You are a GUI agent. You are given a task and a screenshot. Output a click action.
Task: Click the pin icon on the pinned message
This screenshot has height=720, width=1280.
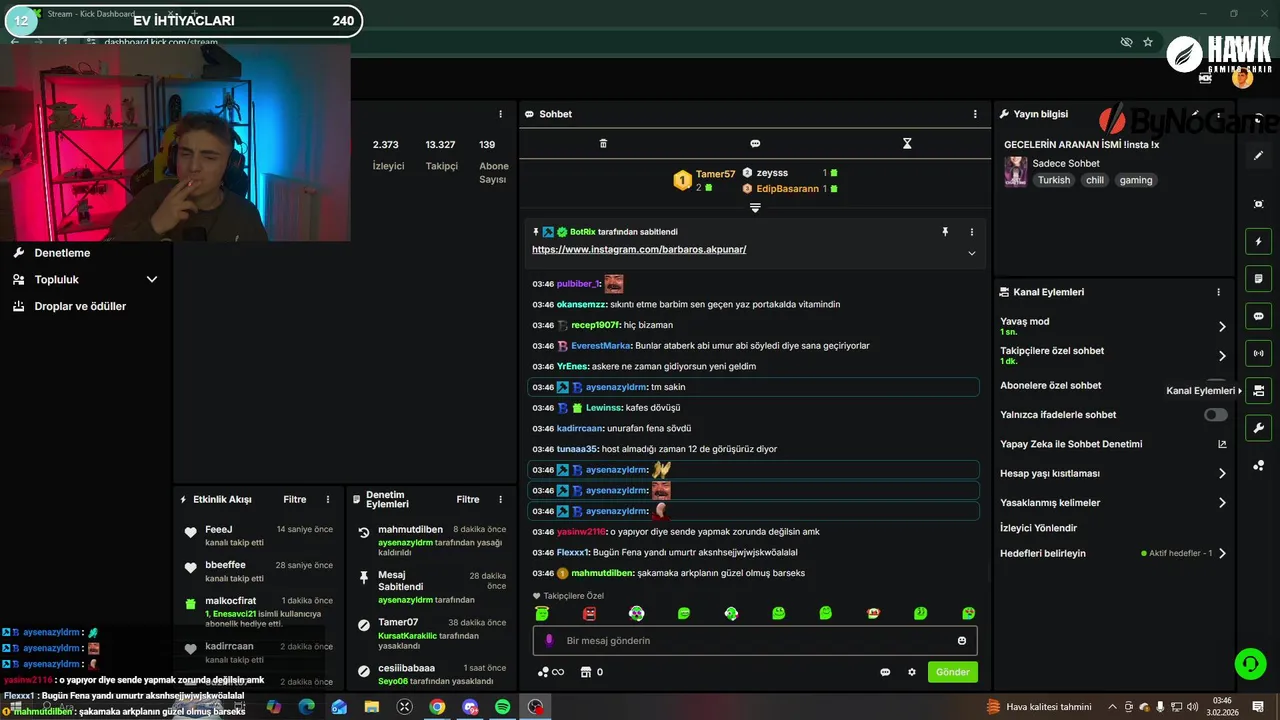pos(944,232)
